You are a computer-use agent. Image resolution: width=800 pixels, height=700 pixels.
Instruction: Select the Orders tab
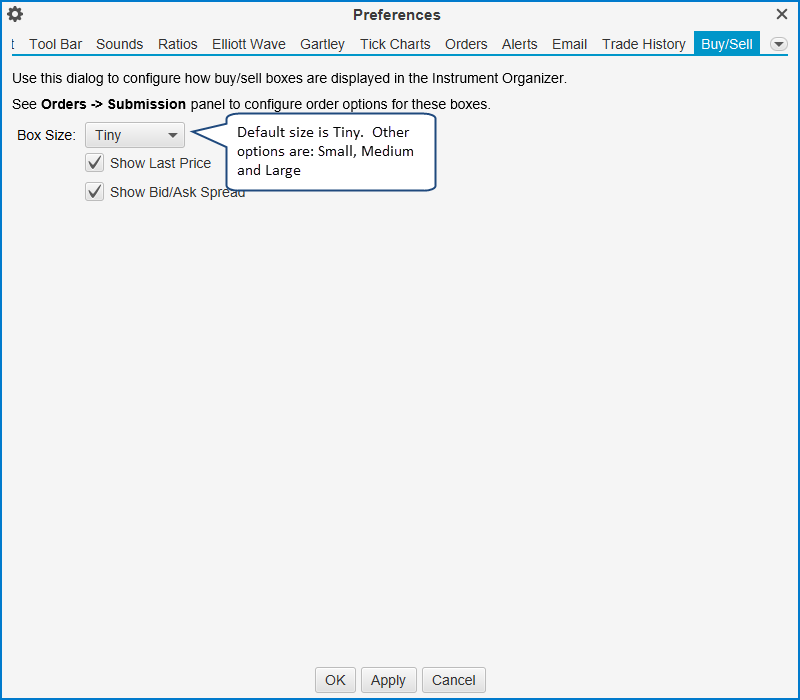466,44
